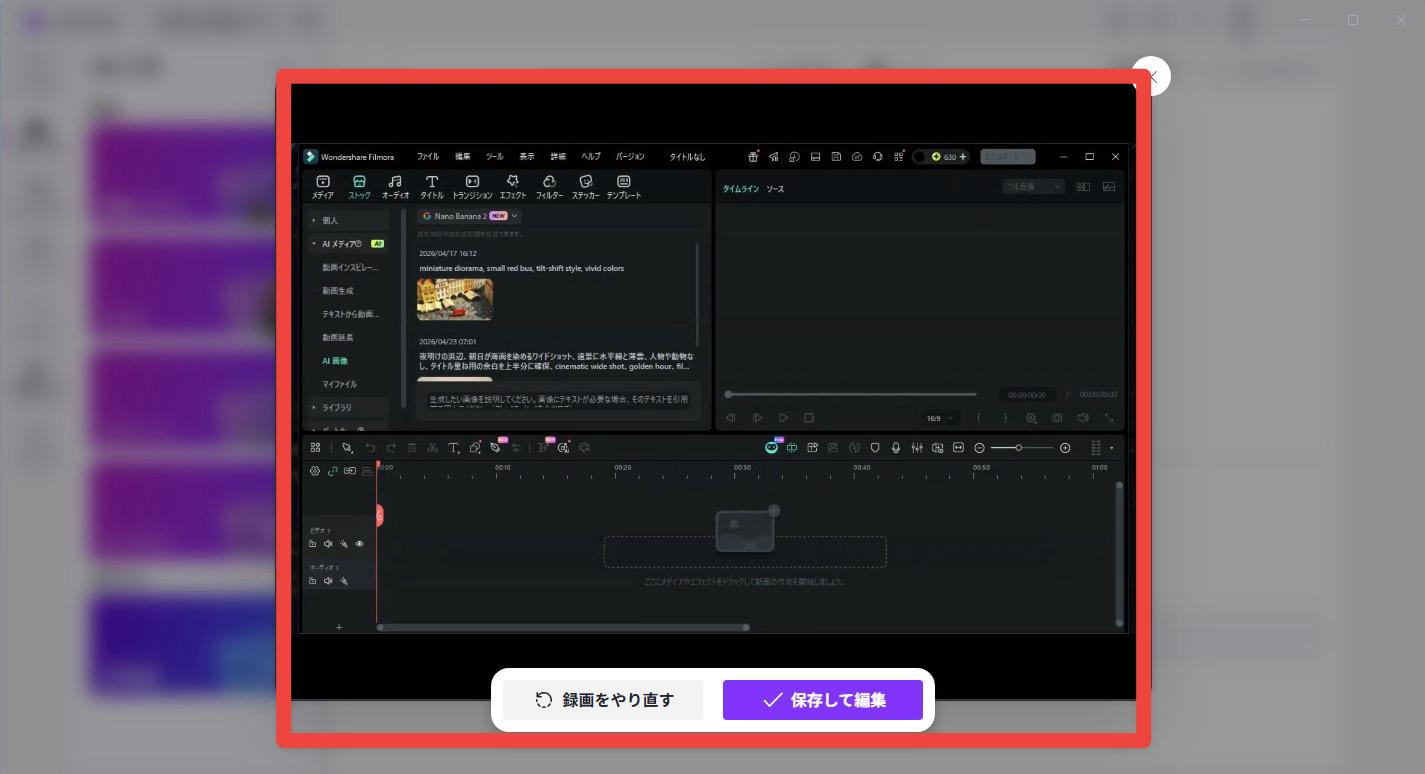
Task: Open the フィルター panel in Filmora
Action: (549, 187)
